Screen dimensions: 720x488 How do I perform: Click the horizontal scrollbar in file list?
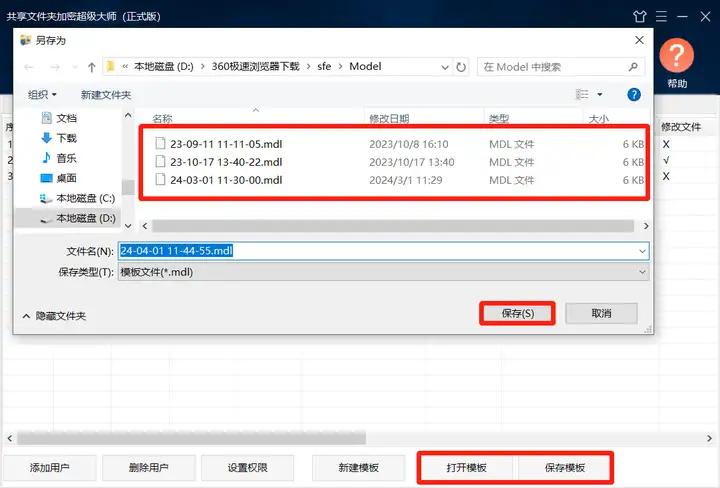[390, 226]
